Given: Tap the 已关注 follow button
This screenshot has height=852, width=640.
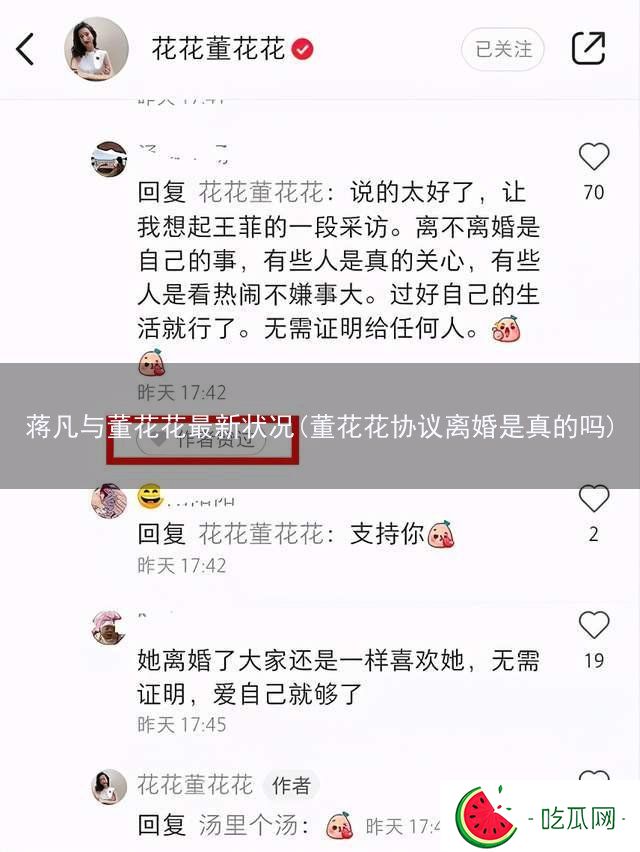Looking at the screenshot, I should pos(503,49).
